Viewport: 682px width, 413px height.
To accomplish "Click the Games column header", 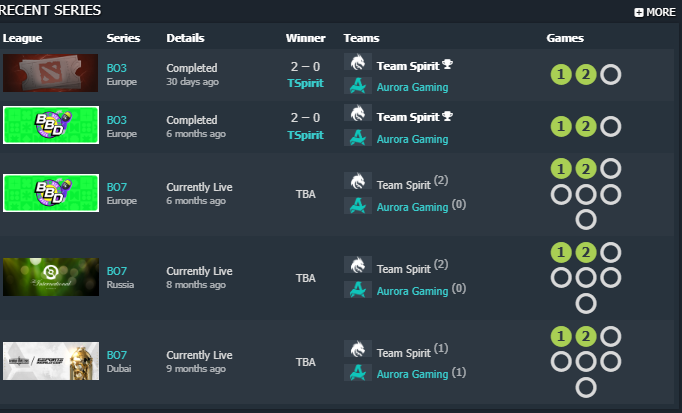I will tap(565, 38).
